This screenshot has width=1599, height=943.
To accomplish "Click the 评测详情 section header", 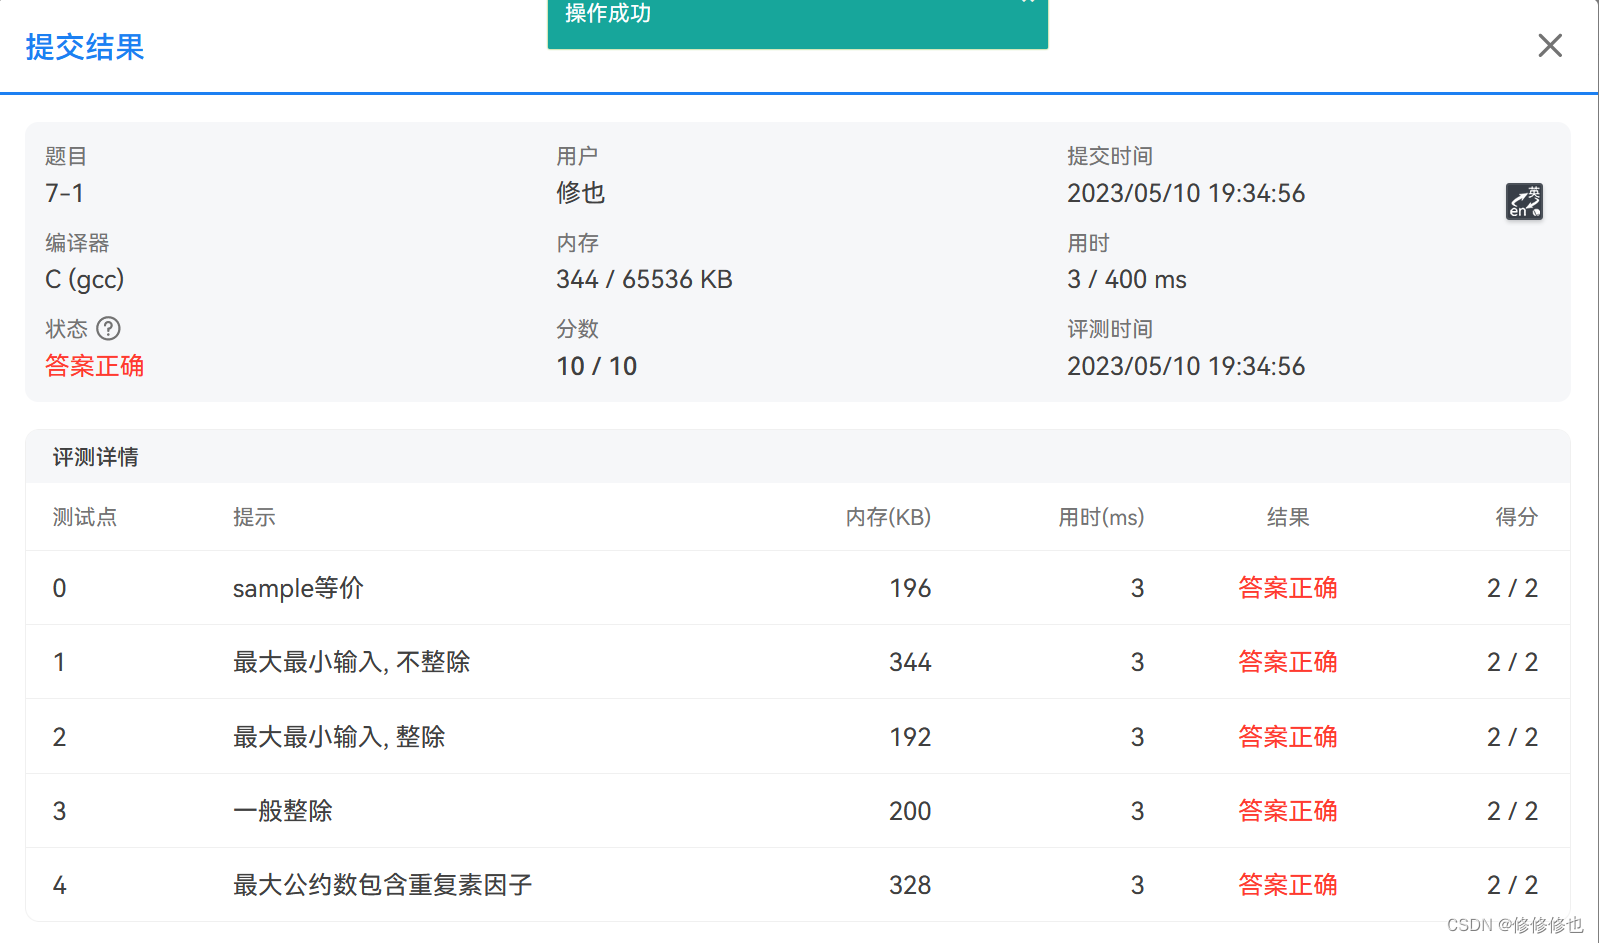I will 95,457.
